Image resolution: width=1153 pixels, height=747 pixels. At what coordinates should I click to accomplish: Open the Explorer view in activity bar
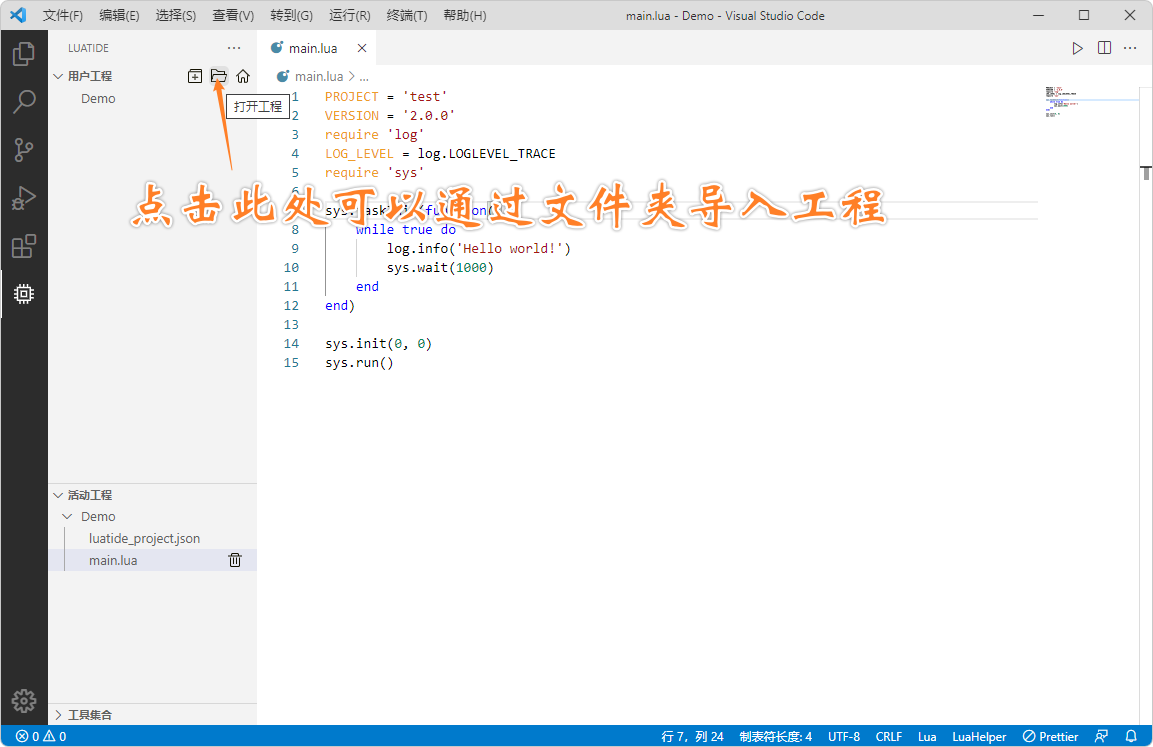pyautogui.click(x=24, y=54)
